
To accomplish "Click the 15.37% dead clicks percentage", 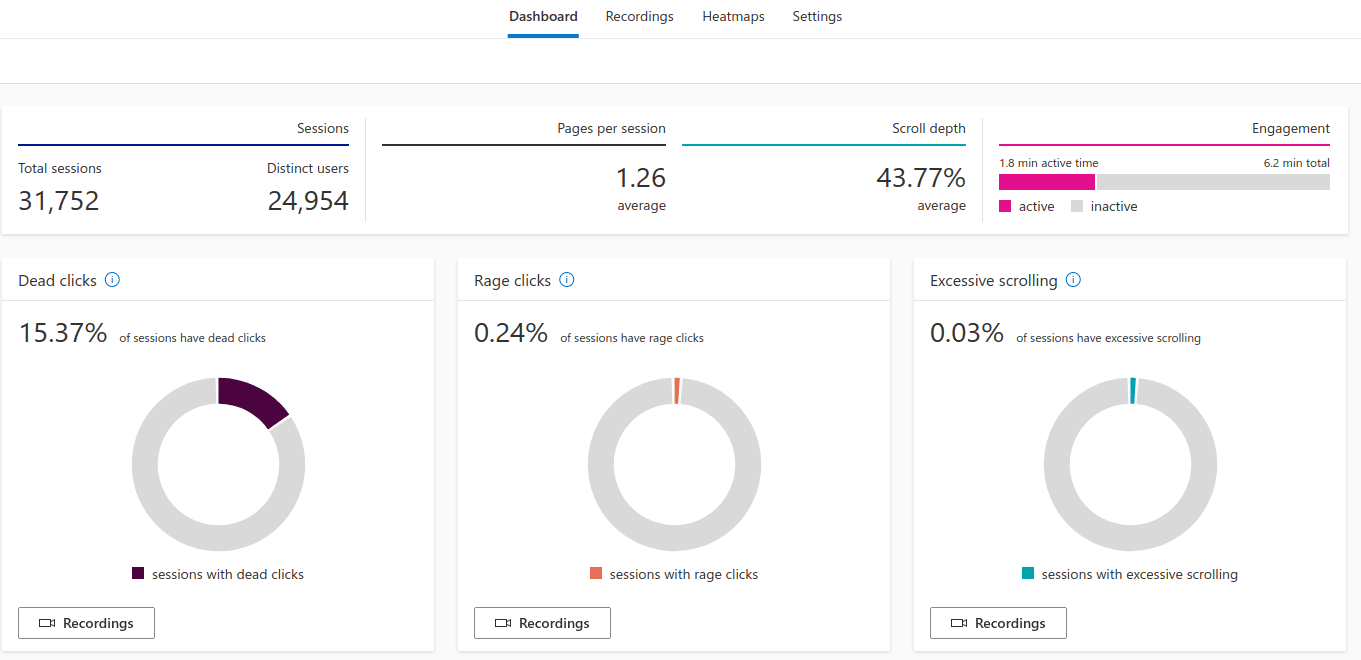I will (63, 333).
